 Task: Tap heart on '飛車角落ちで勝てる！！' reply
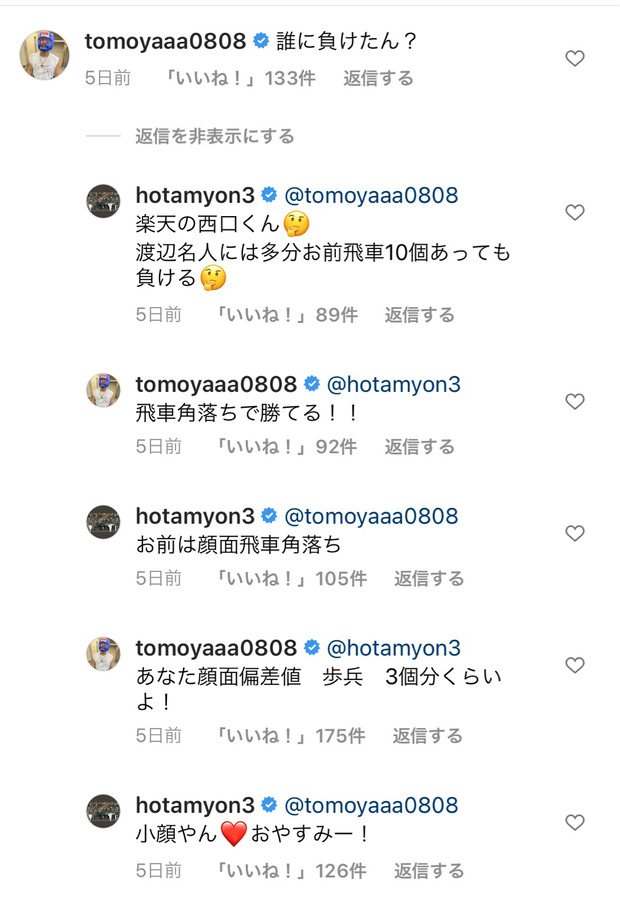coord(575,402)
